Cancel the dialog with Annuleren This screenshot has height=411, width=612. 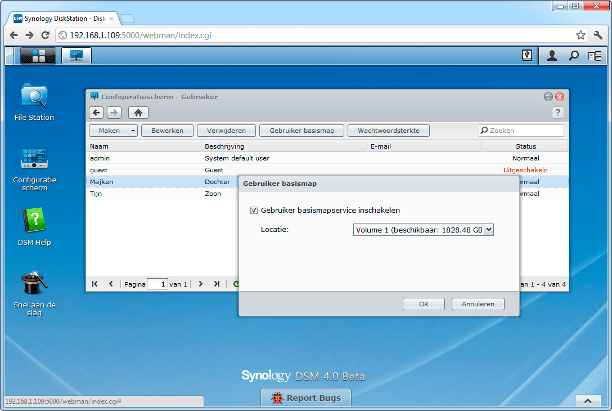click(x=478, y=304)
